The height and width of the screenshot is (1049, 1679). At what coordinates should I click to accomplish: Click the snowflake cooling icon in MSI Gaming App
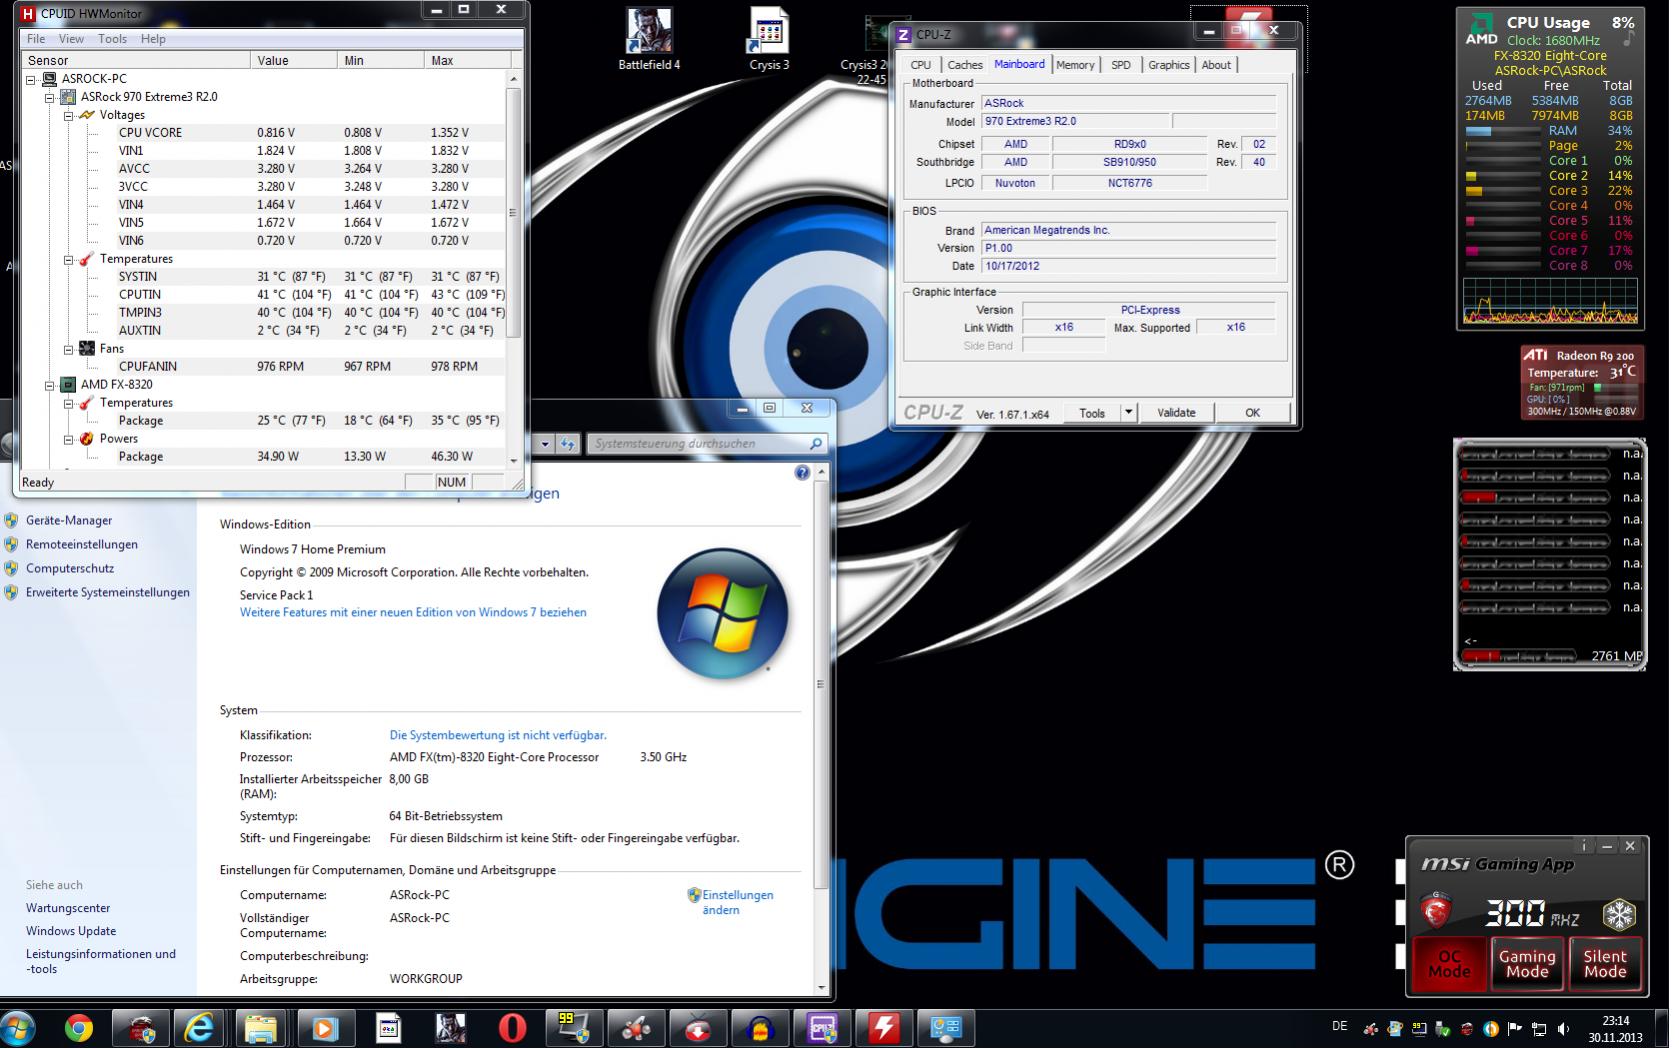point(1619,914)
